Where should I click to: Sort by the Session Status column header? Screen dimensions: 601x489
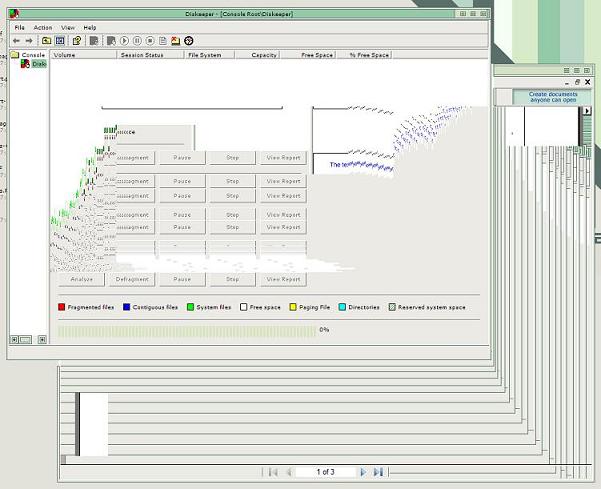point(149,55)
